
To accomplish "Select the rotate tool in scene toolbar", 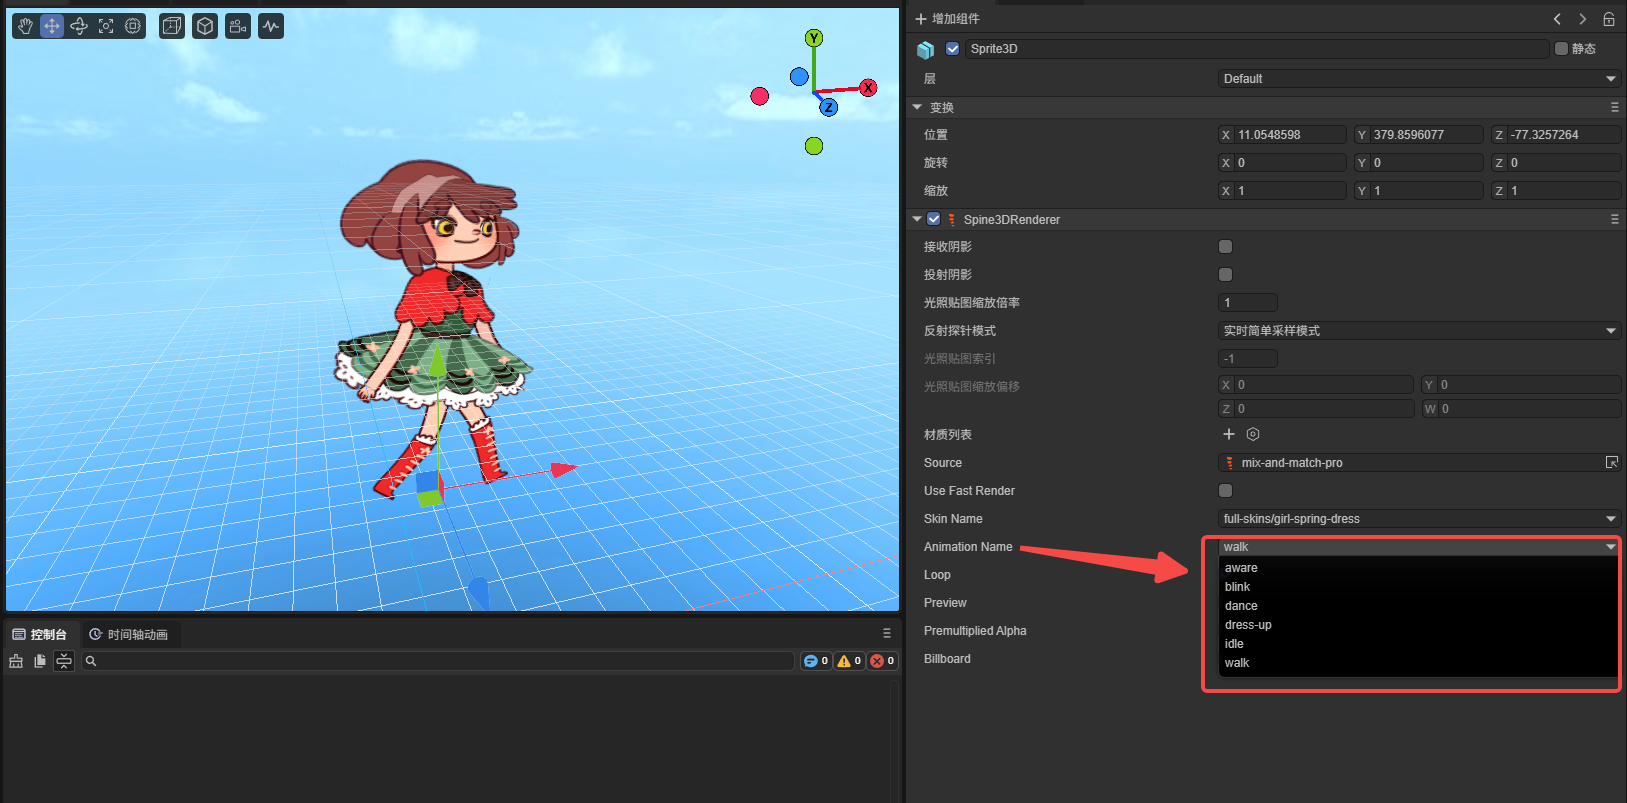I will 79,26.
